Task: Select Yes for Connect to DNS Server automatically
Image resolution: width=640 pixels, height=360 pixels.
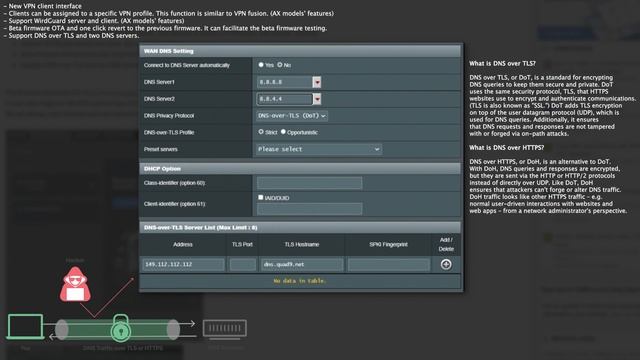Action: point(261,65)
